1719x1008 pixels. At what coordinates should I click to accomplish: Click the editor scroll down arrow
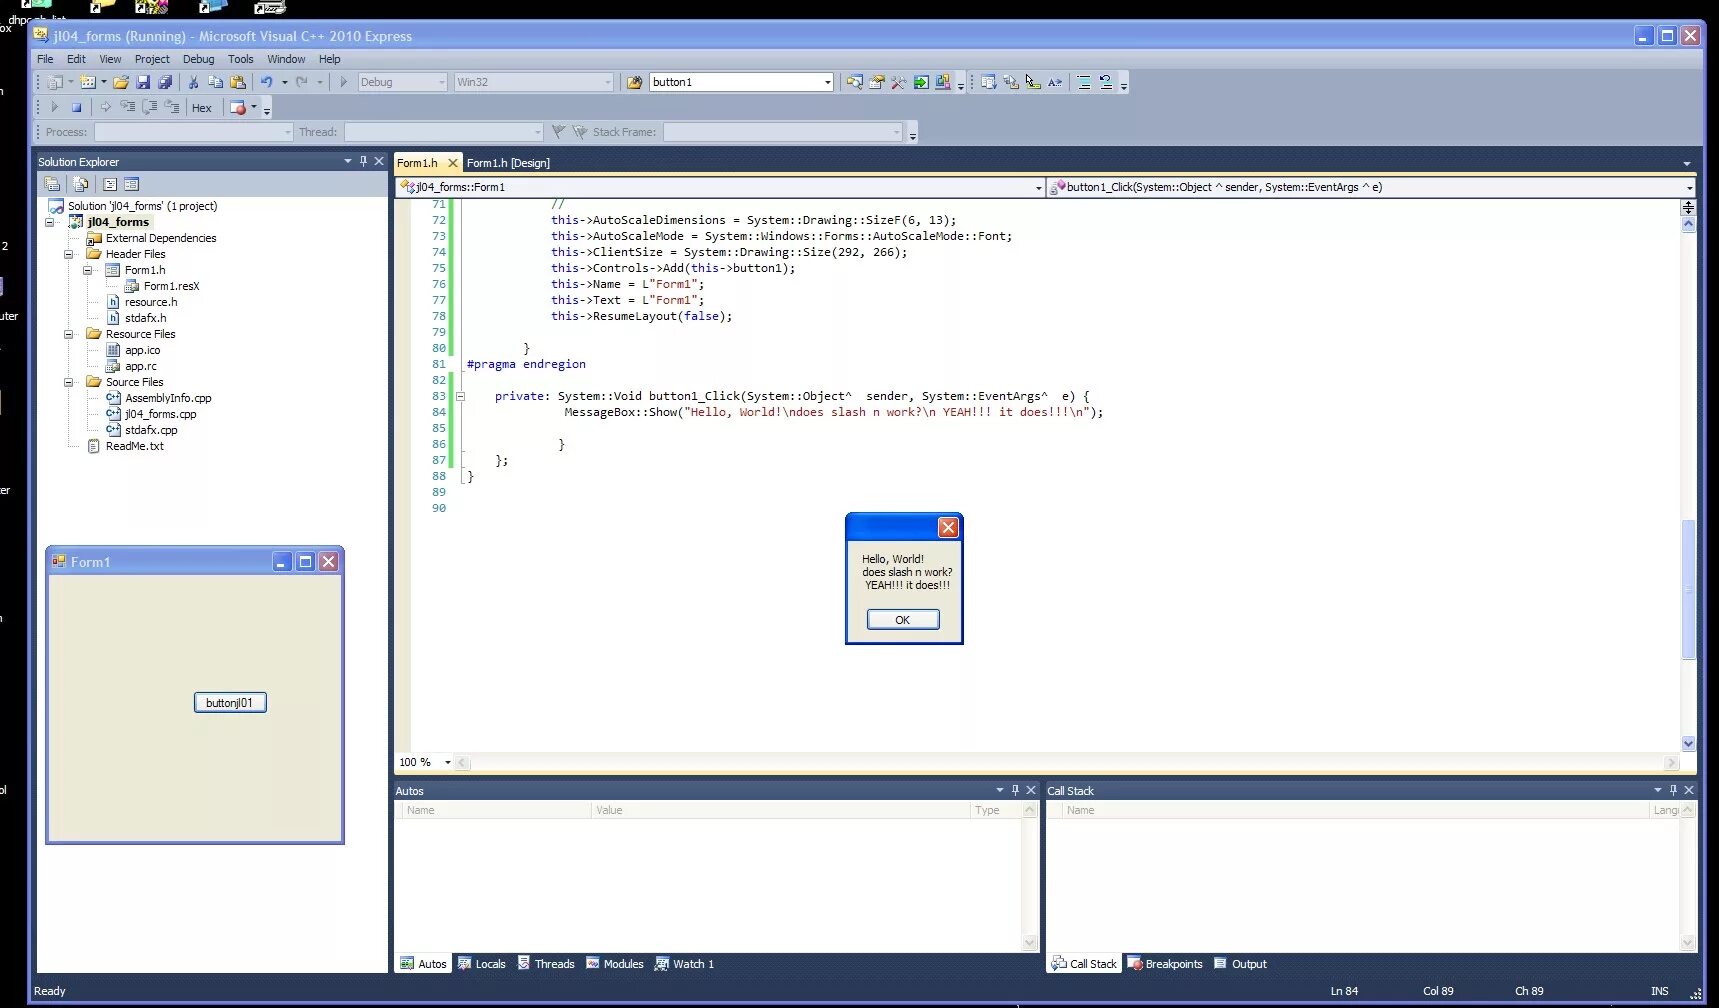pyautogui.click(x=1688, y=743)
